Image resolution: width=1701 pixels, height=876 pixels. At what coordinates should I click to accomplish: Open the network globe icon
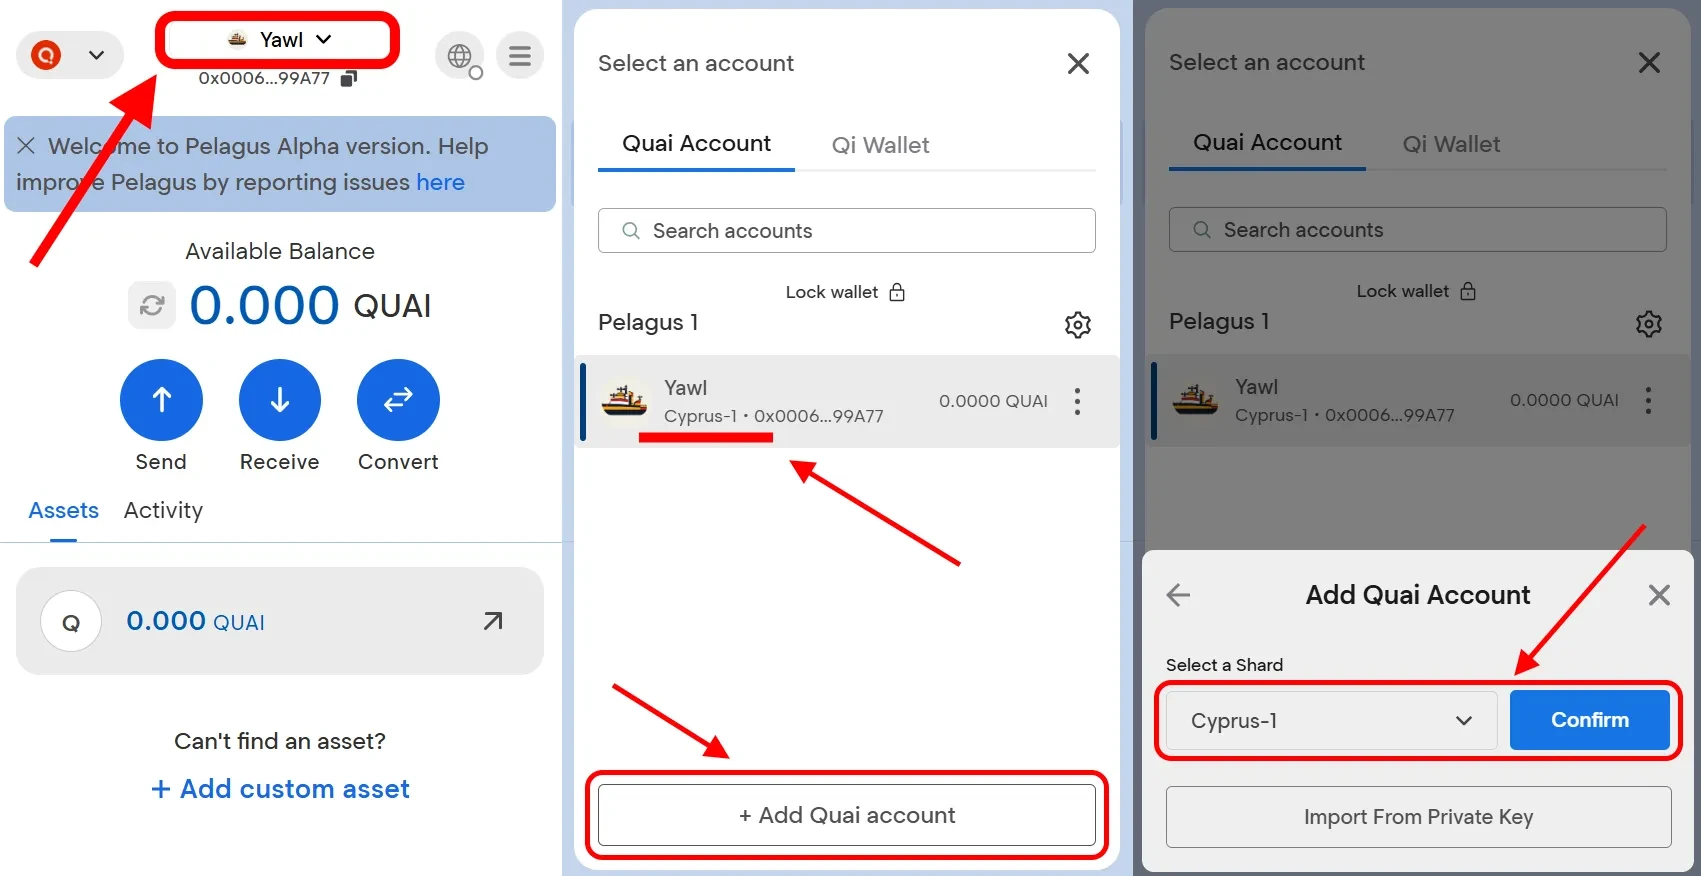(x=460, y=56)
